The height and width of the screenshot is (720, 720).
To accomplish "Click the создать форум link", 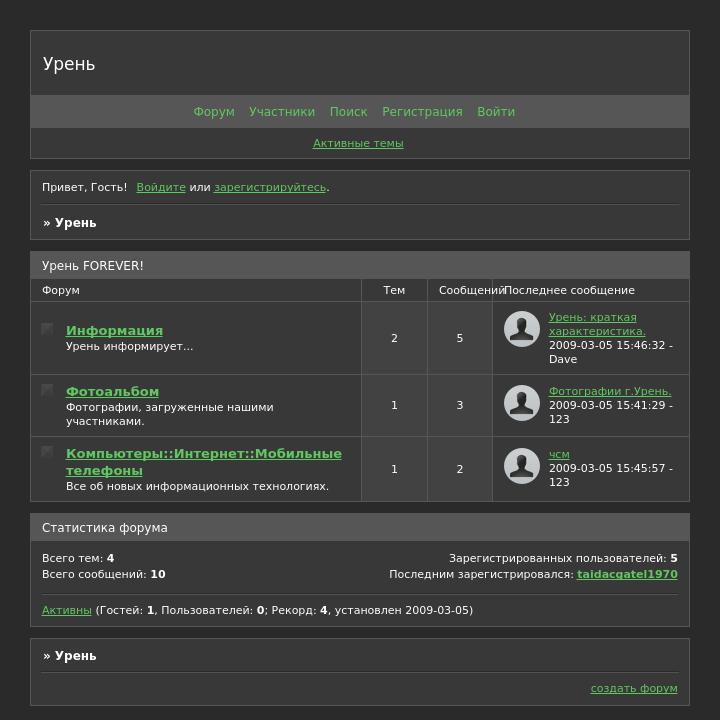I will [x=634, y=688].
